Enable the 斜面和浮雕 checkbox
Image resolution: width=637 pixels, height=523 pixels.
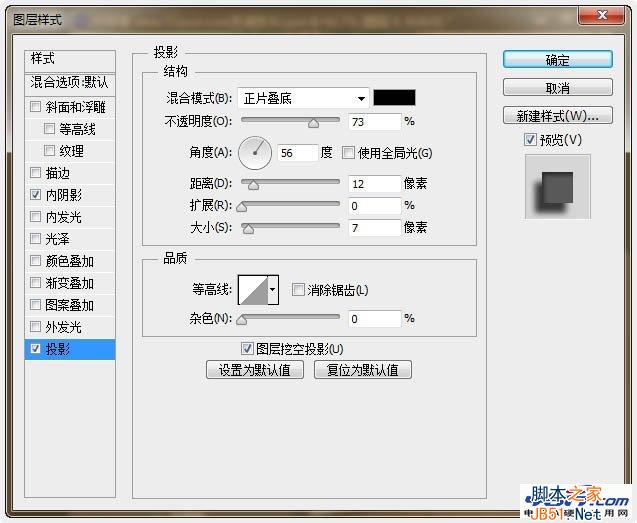(35, 107)
